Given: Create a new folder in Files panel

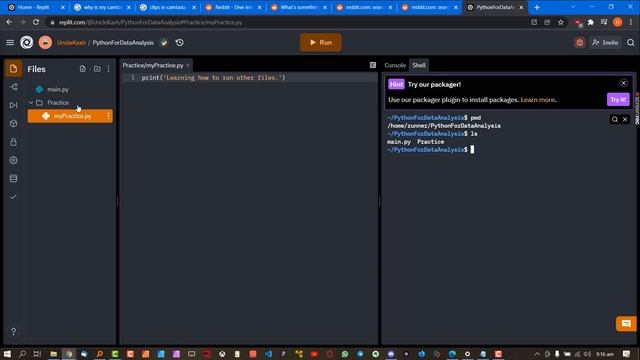Looking at the screenshot, I should click(x=97, y=69).
